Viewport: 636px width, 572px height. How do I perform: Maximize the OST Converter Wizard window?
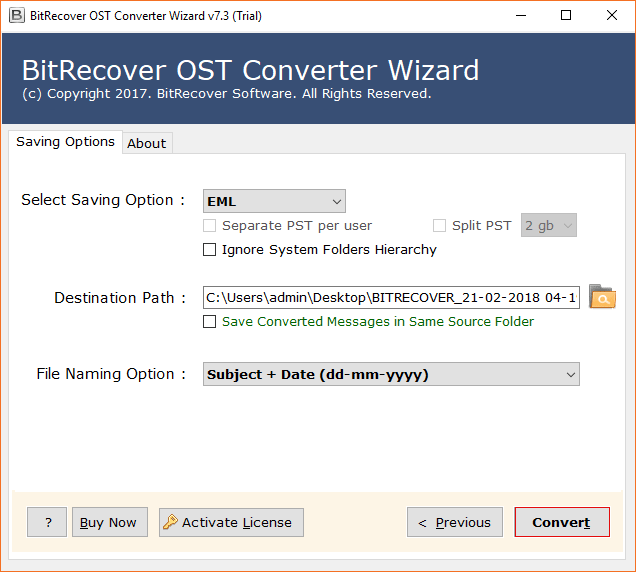566,15
